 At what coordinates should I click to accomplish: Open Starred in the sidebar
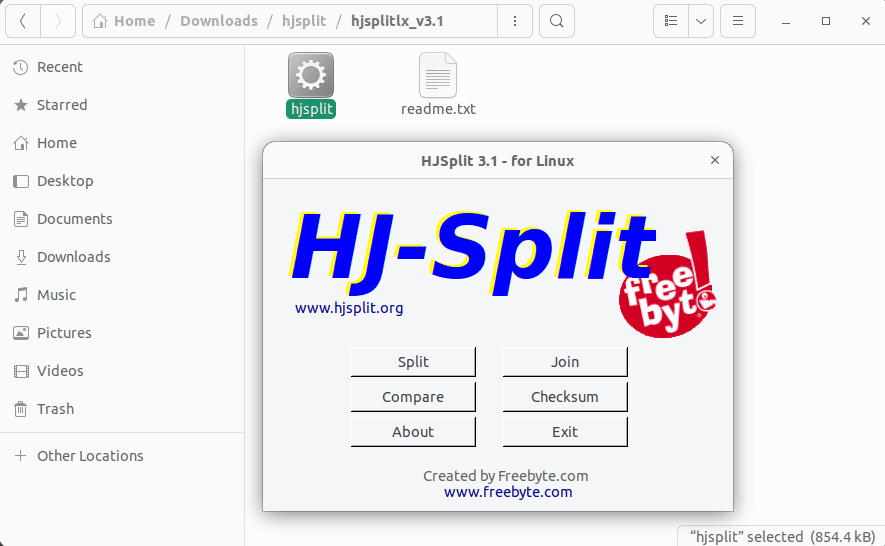pos(122,105)
